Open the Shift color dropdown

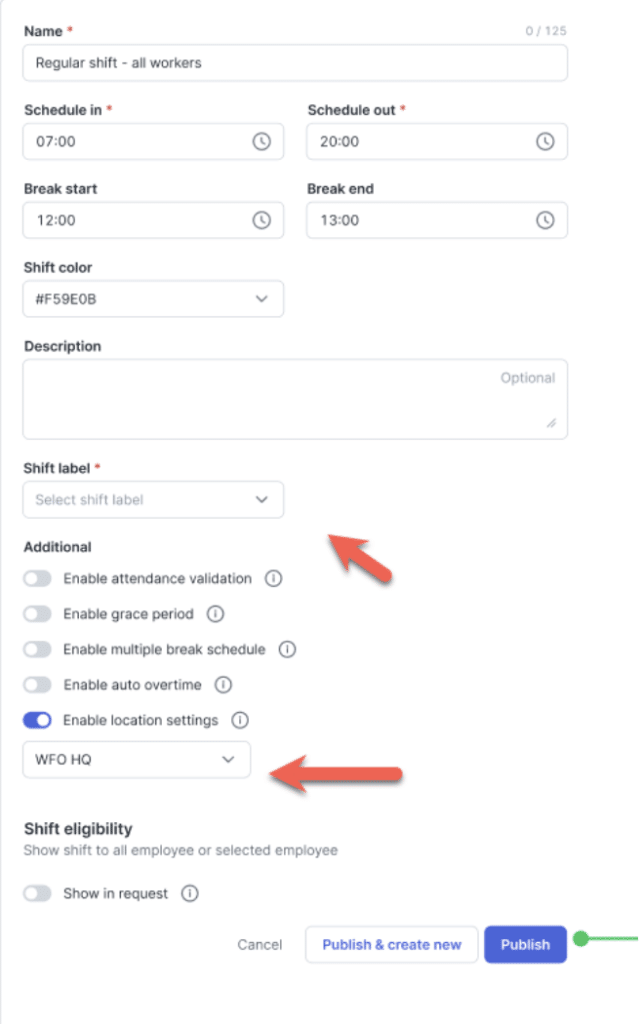(x=153, y=299)
